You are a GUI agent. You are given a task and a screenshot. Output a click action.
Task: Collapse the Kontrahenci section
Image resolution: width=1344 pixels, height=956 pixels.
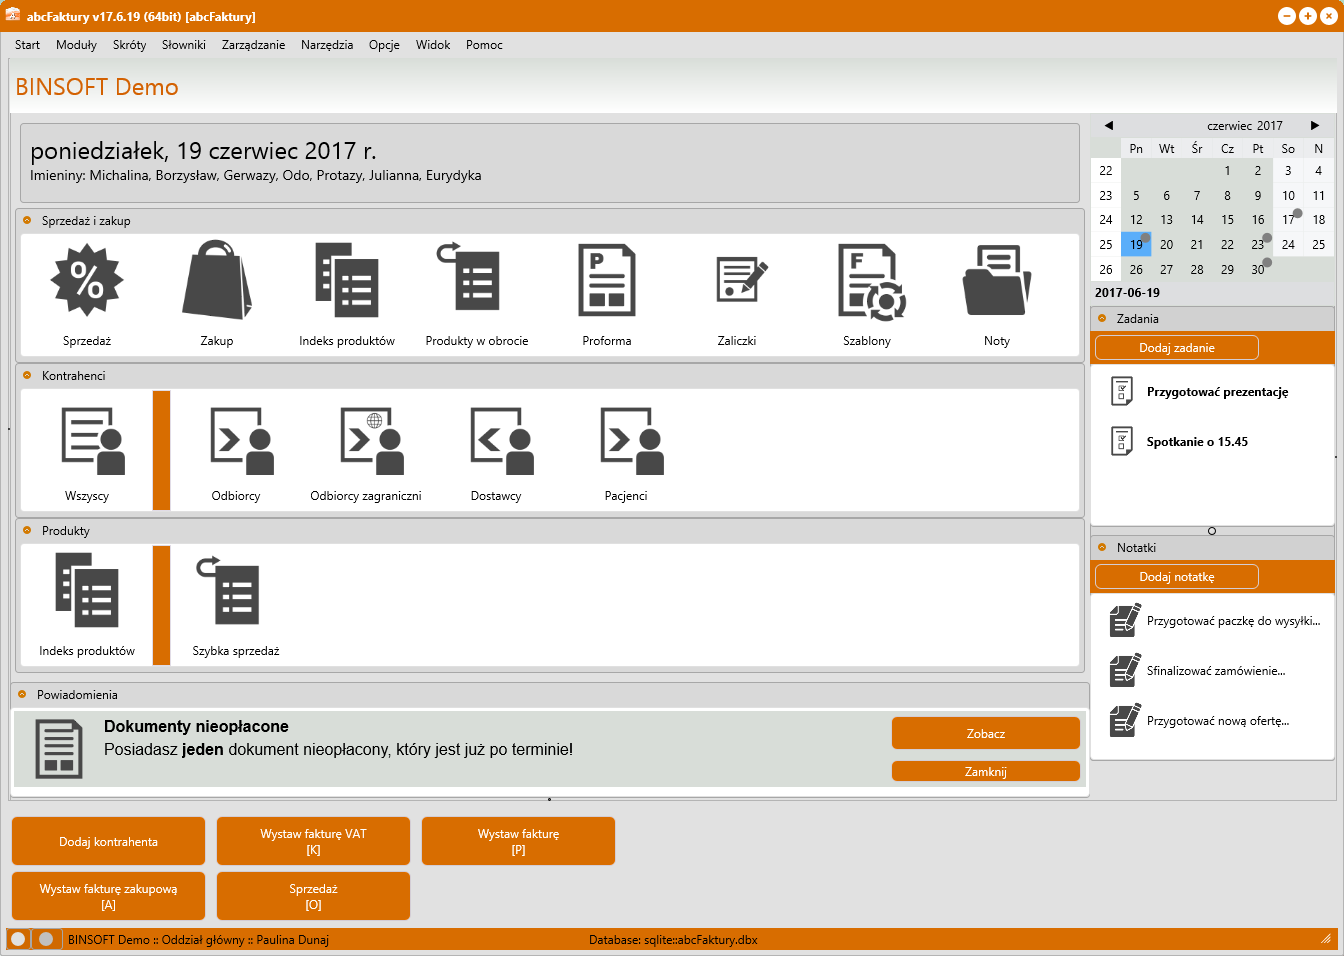point(27,376)
